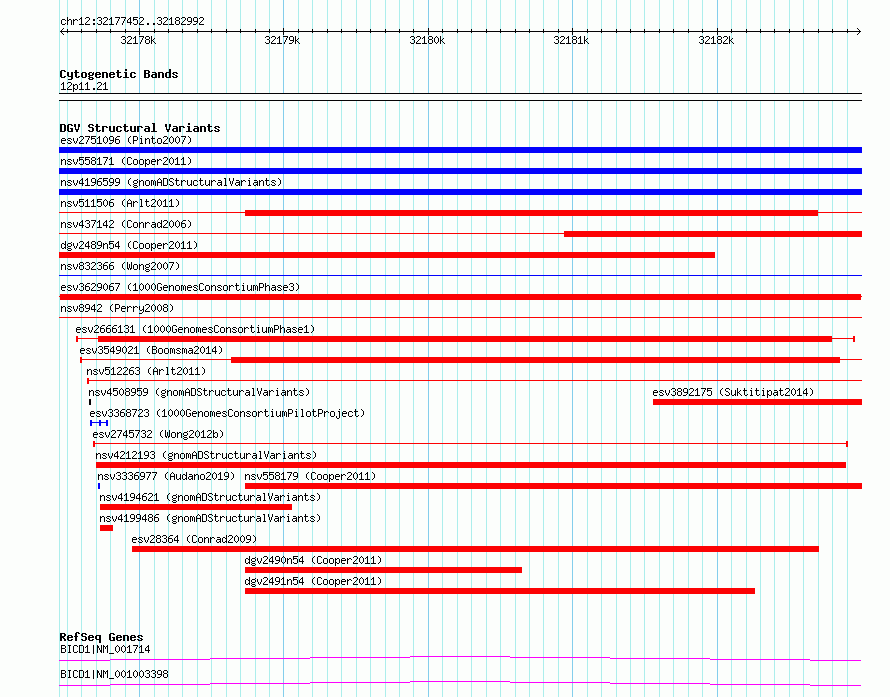This screenshot has height=697, width=890.
Task: Click esv3368723 (1000GenomesConsortiumPilotProject) label
Action: (227, 413)
